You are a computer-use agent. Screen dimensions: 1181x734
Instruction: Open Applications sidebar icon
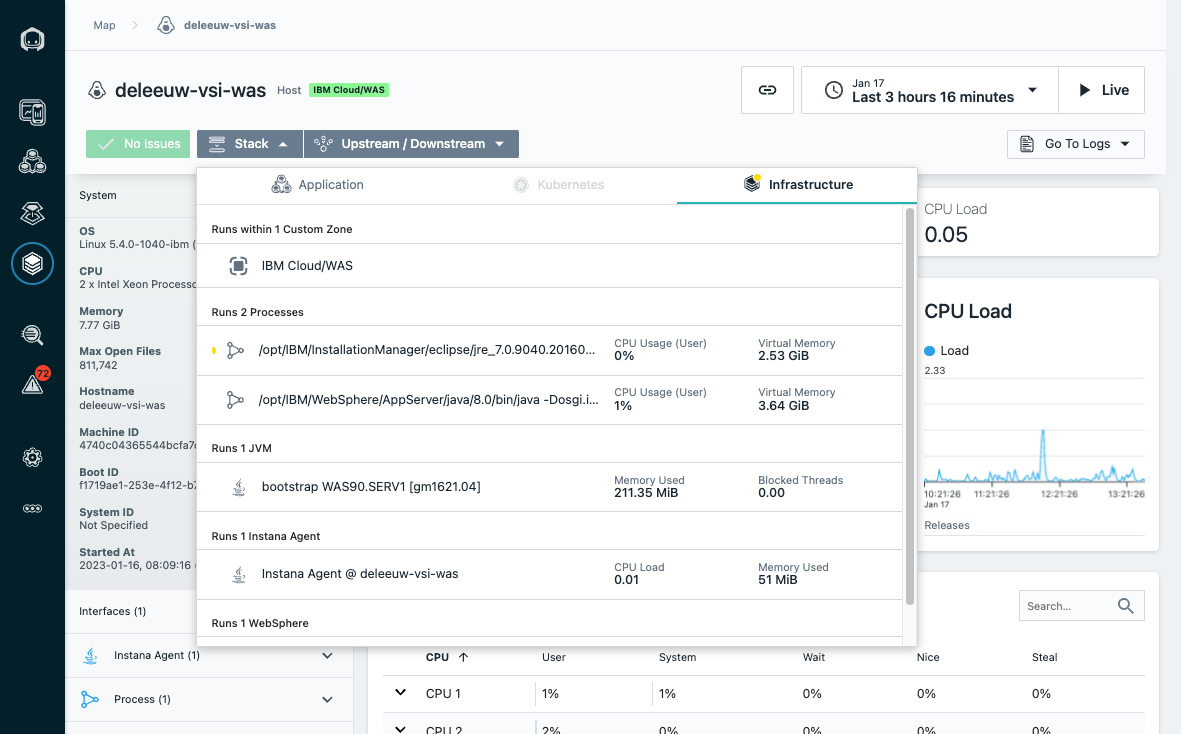click(x=32, y=162)
